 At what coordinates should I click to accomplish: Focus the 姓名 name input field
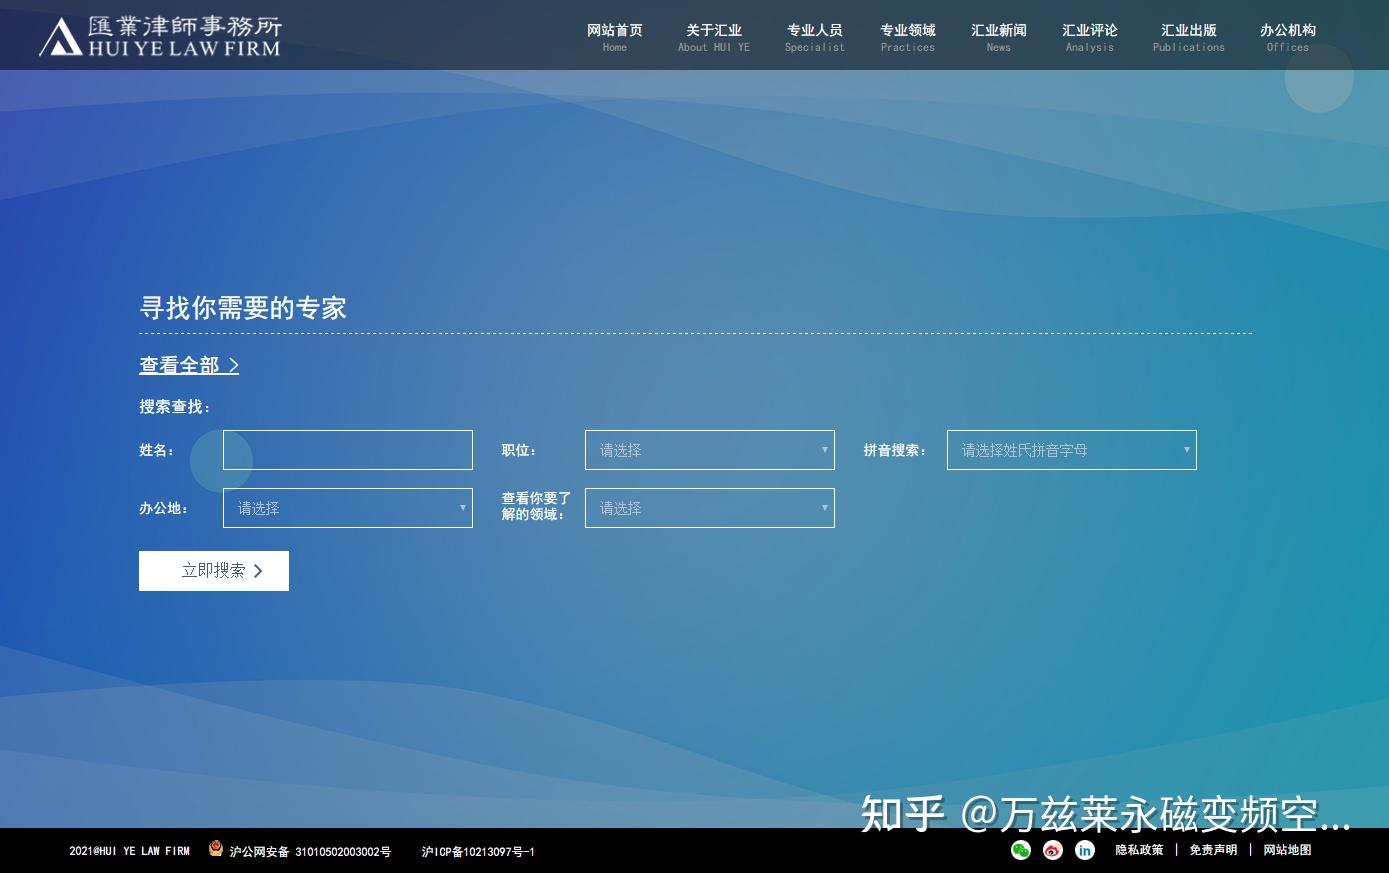point(348,450)
